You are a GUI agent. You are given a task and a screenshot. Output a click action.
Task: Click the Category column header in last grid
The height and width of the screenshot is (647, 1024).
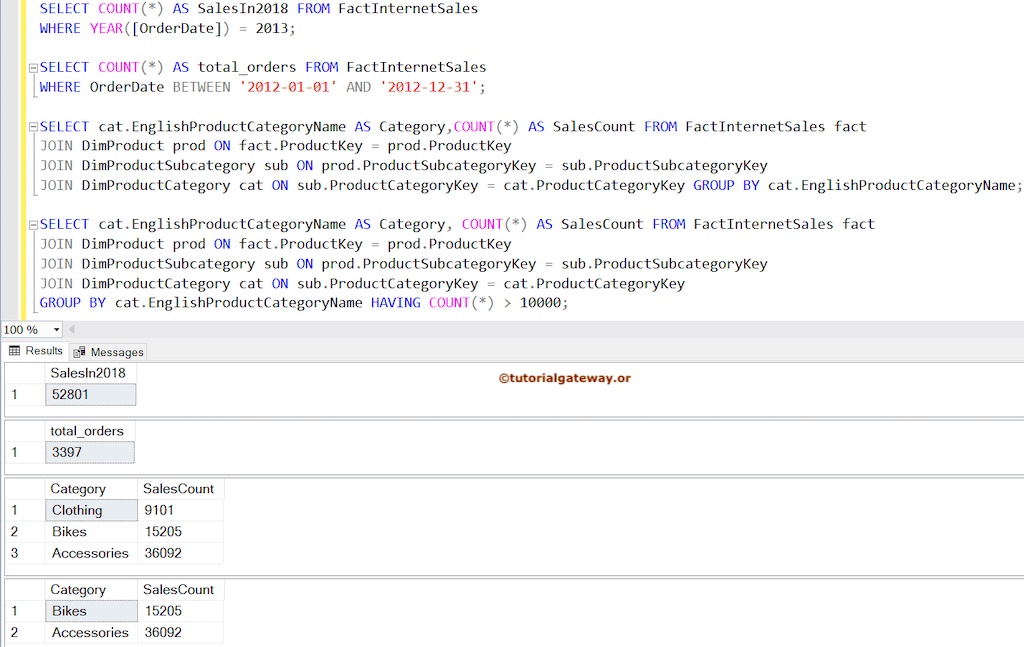click(x=80, y=590)
